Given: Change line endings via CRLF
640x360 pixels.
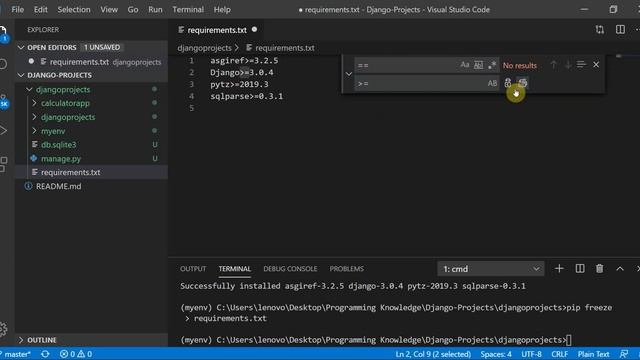Looking at the screenshot, I should (559, 354).
